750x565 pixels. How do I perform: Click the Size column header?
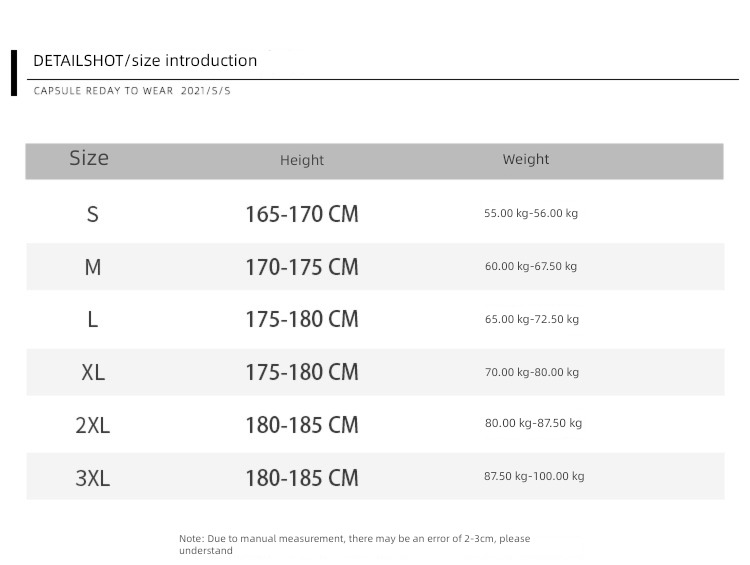[89, 158]
